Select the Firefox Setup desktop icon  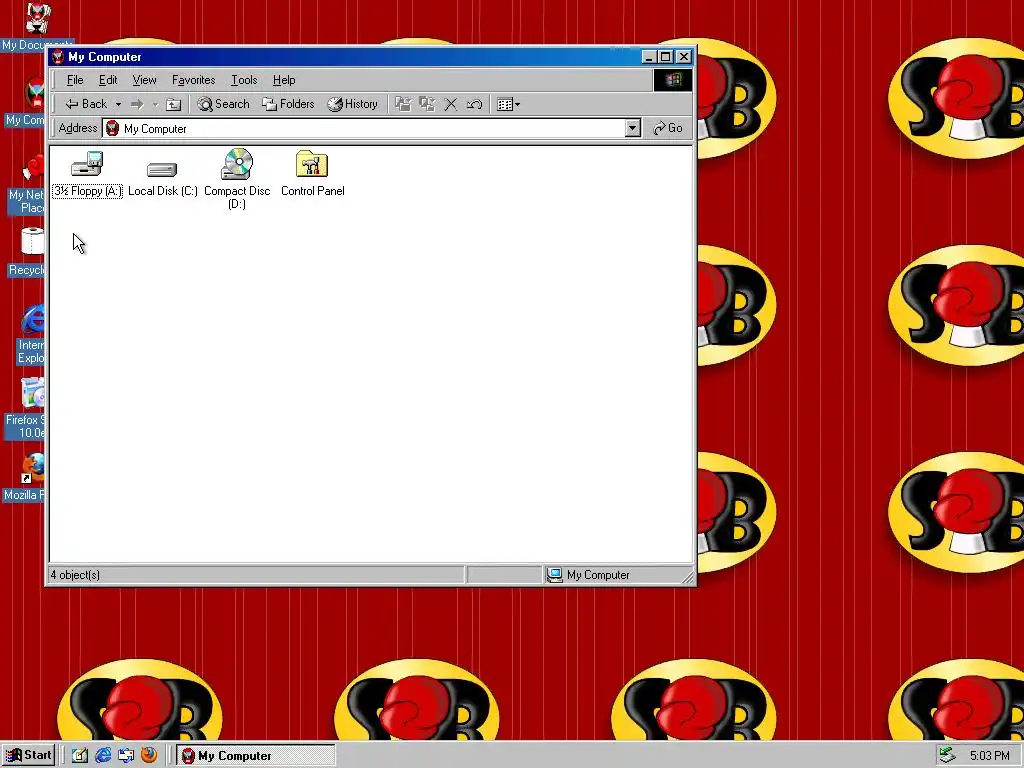click(25, 409)
